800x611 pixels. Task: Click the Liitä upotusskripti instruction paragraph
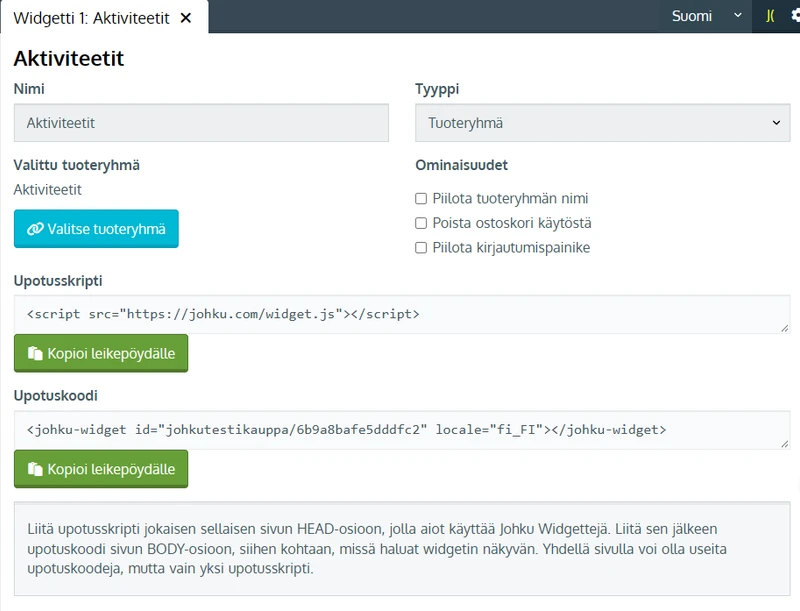377,549
